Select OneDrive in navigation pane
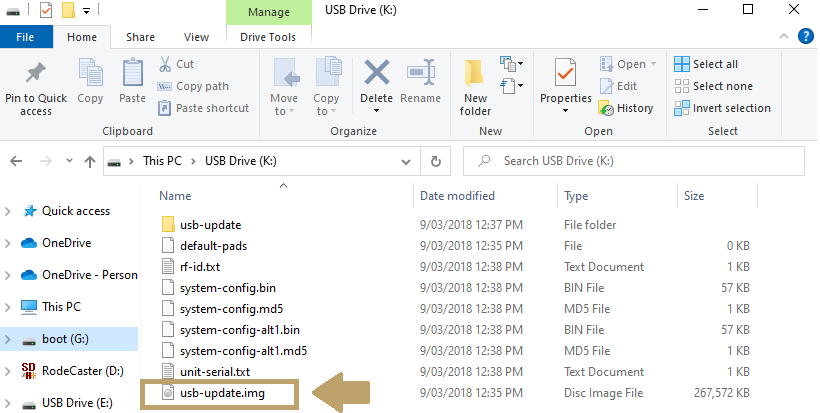The image size is (820, 413). click(x=66, y=243)
